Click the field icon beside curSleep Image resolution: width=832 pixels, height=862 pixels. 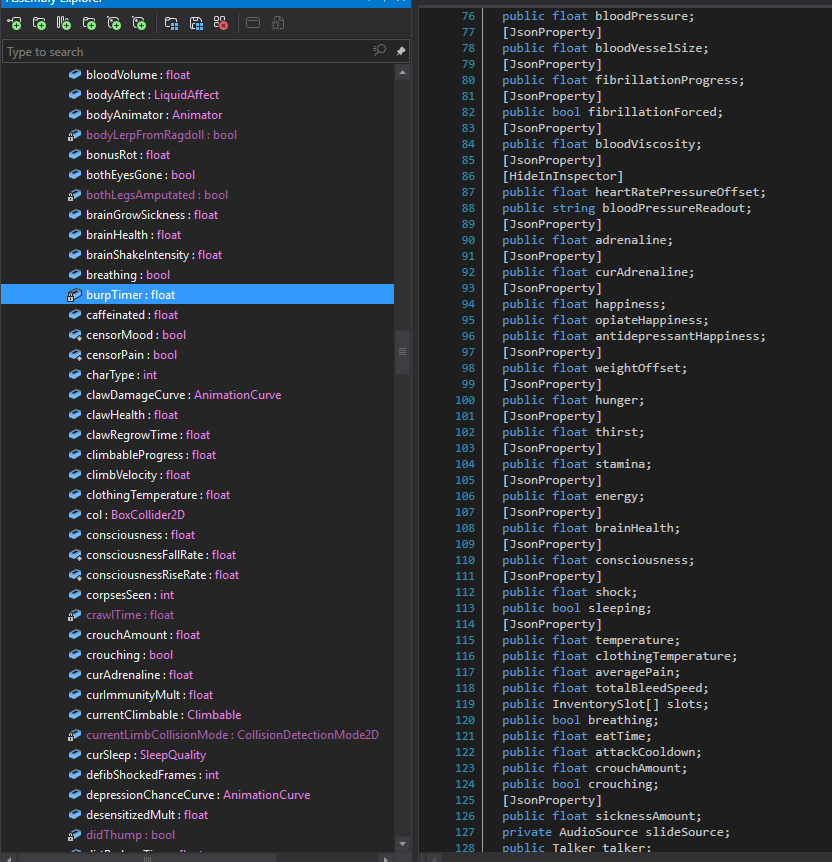pyautogui.click(x=75, y=755)
